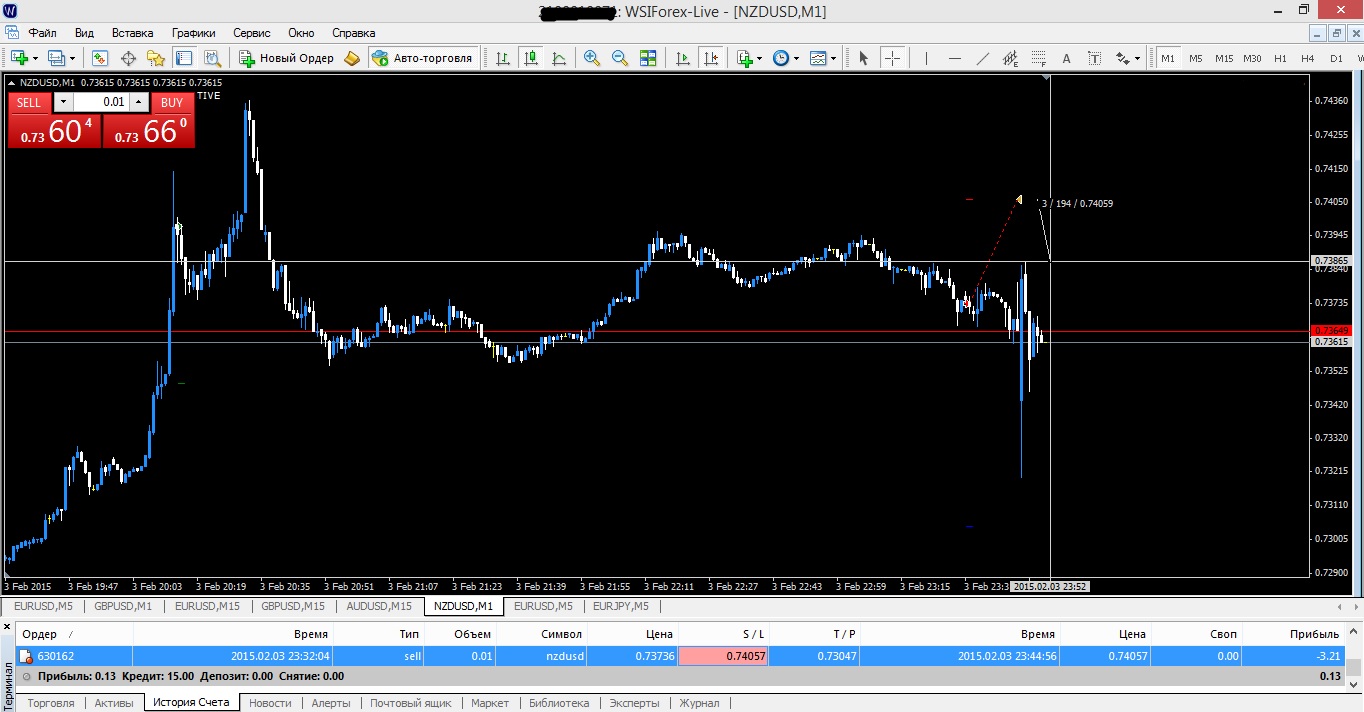Open the new chart tool

(x=20, y=58)
